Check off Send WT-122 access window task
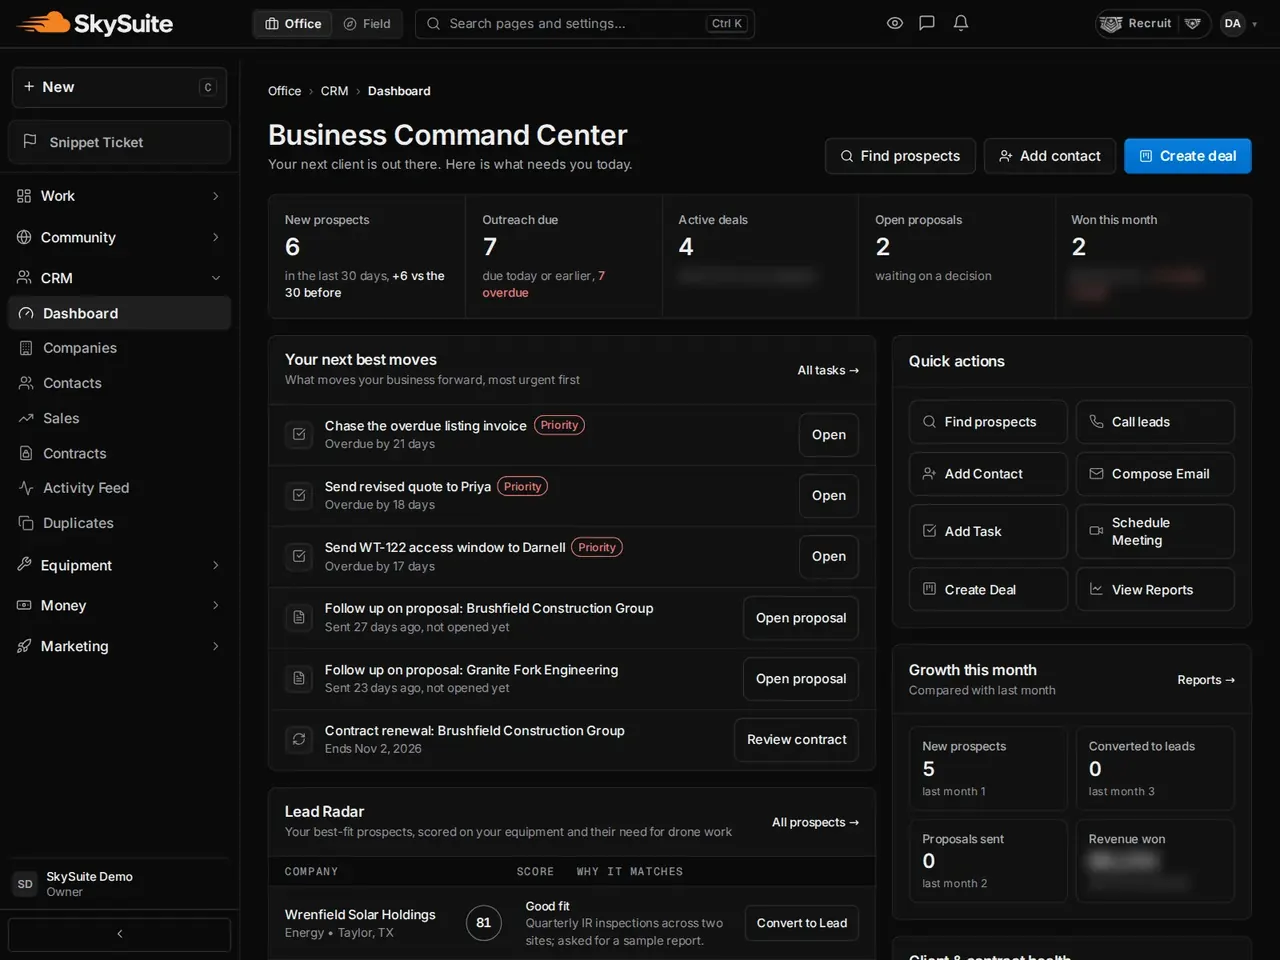This screenshot has width=1280, height=960. click(x=299, y=556)
